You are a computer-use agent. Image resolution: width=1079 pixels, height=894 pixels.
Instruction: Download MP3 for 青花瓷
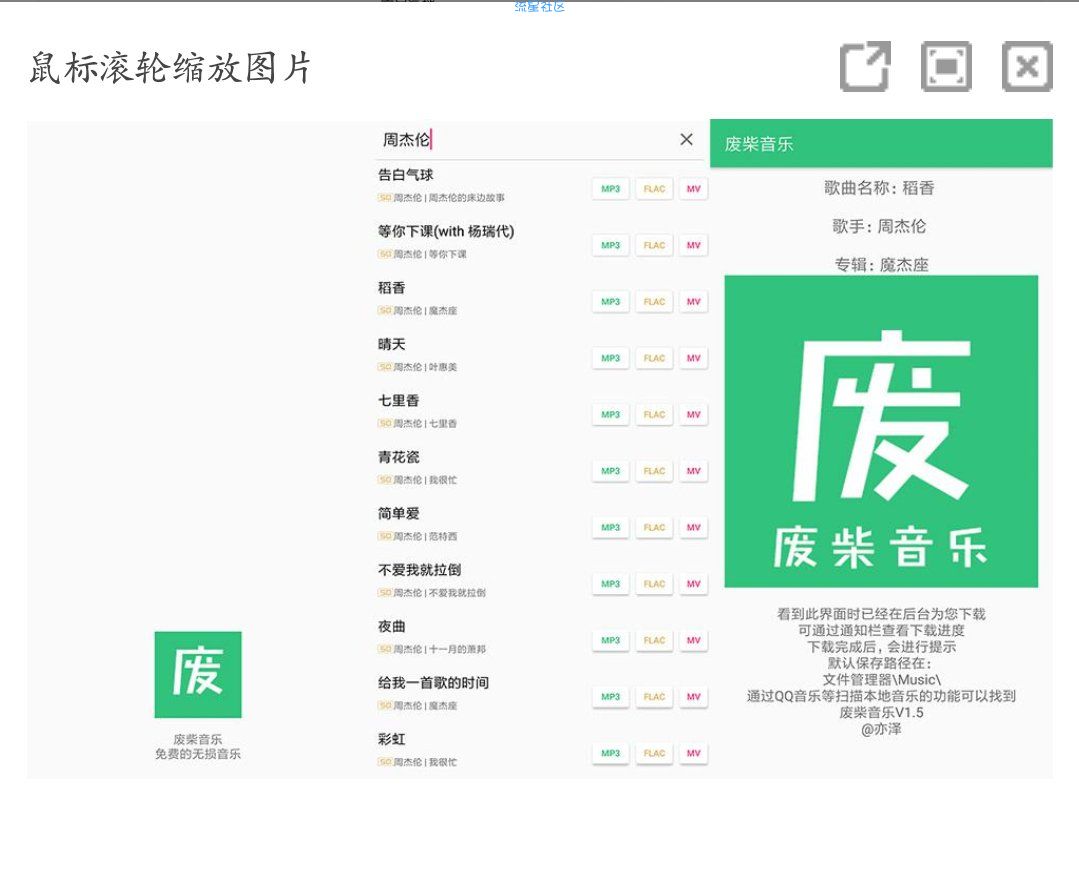tap(610, 471)
